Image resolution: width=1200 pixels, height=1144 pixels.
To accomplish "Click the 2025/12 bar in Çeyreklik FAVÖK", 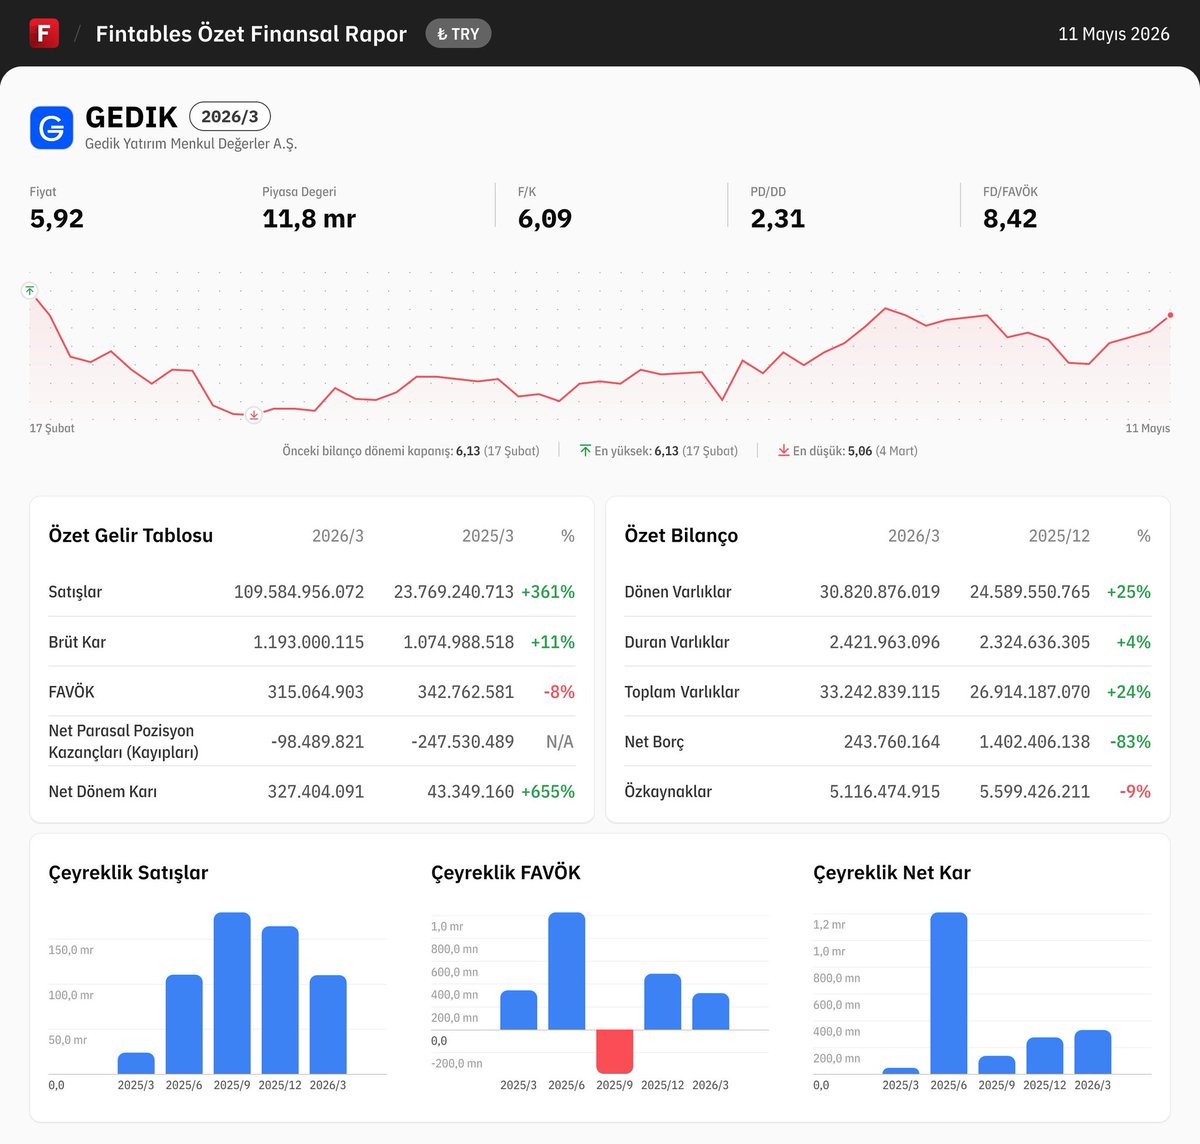I will tap(663, 1002).
